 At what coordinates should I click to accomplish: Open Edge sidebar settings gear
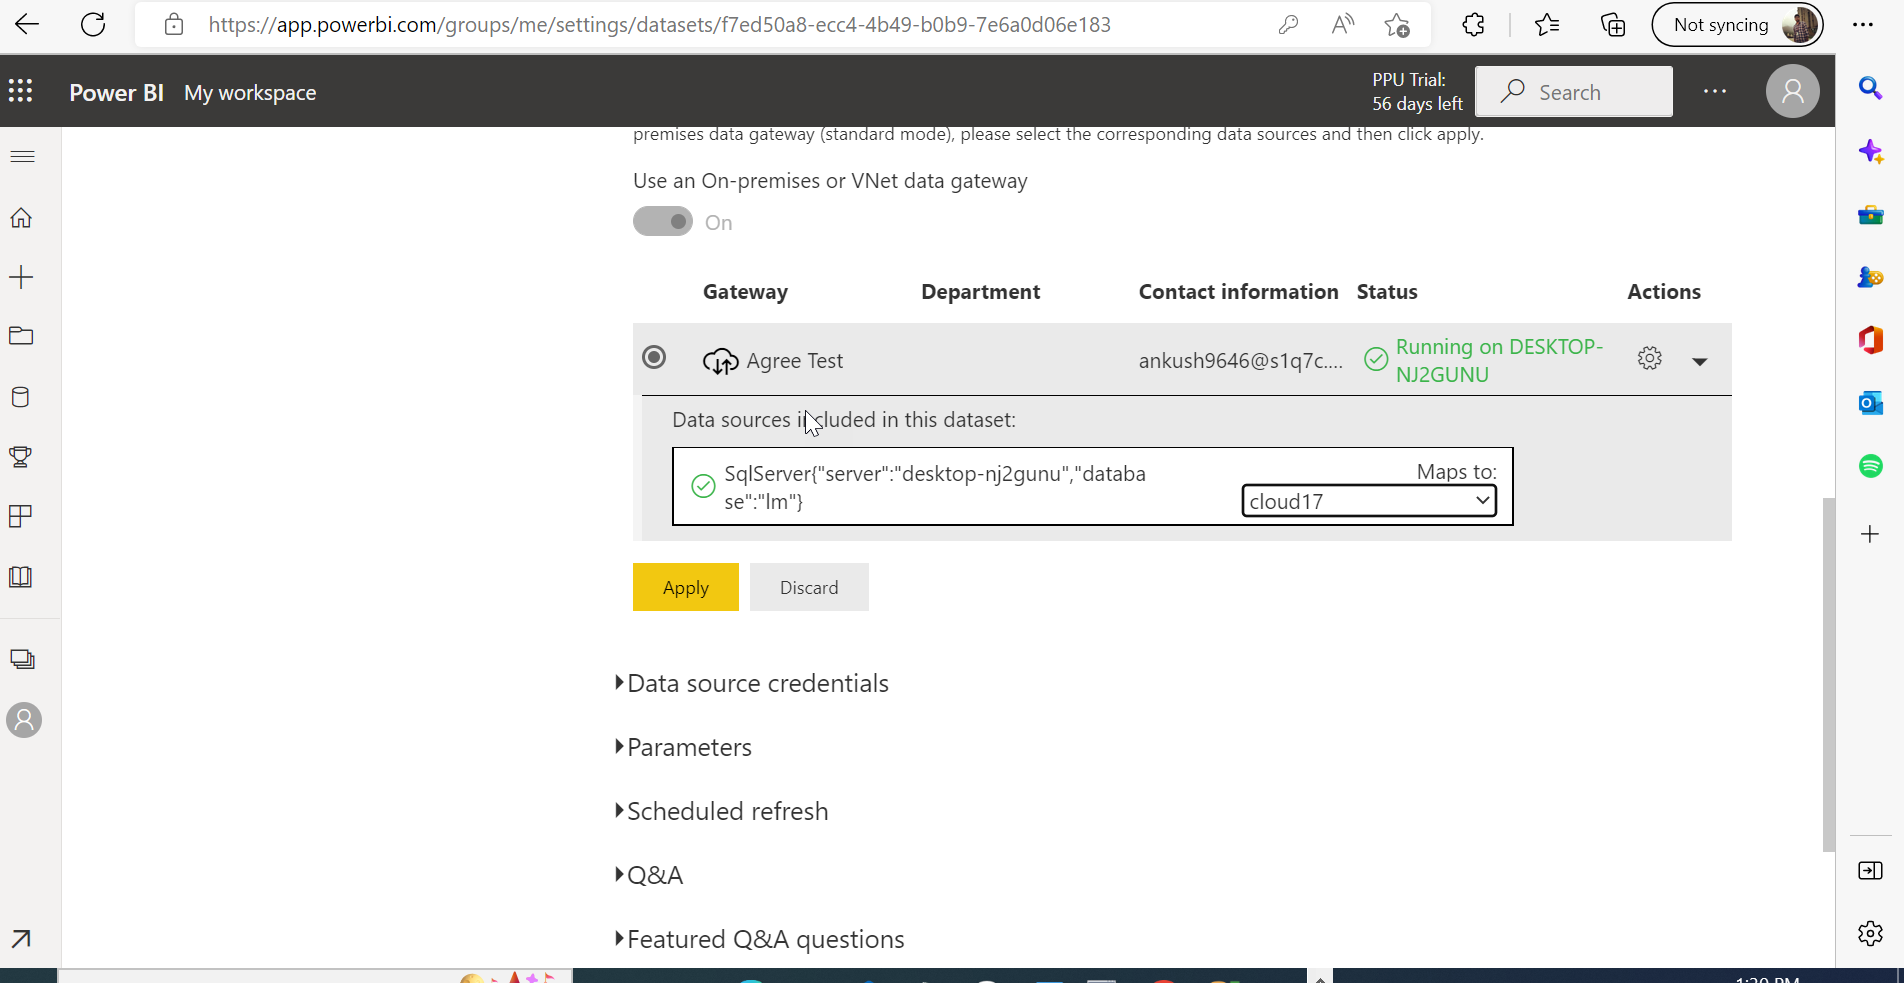pyautogui.click(x=1871, y=934)
